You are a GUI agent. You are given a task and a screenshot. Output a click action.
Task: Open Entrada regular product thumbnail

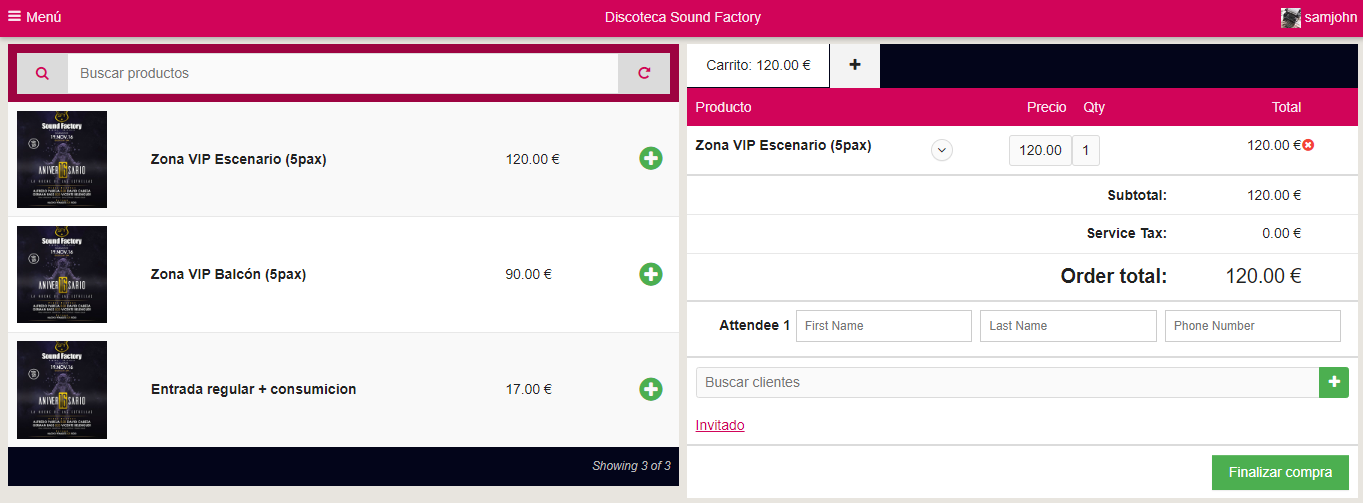(x=62, y=390)
